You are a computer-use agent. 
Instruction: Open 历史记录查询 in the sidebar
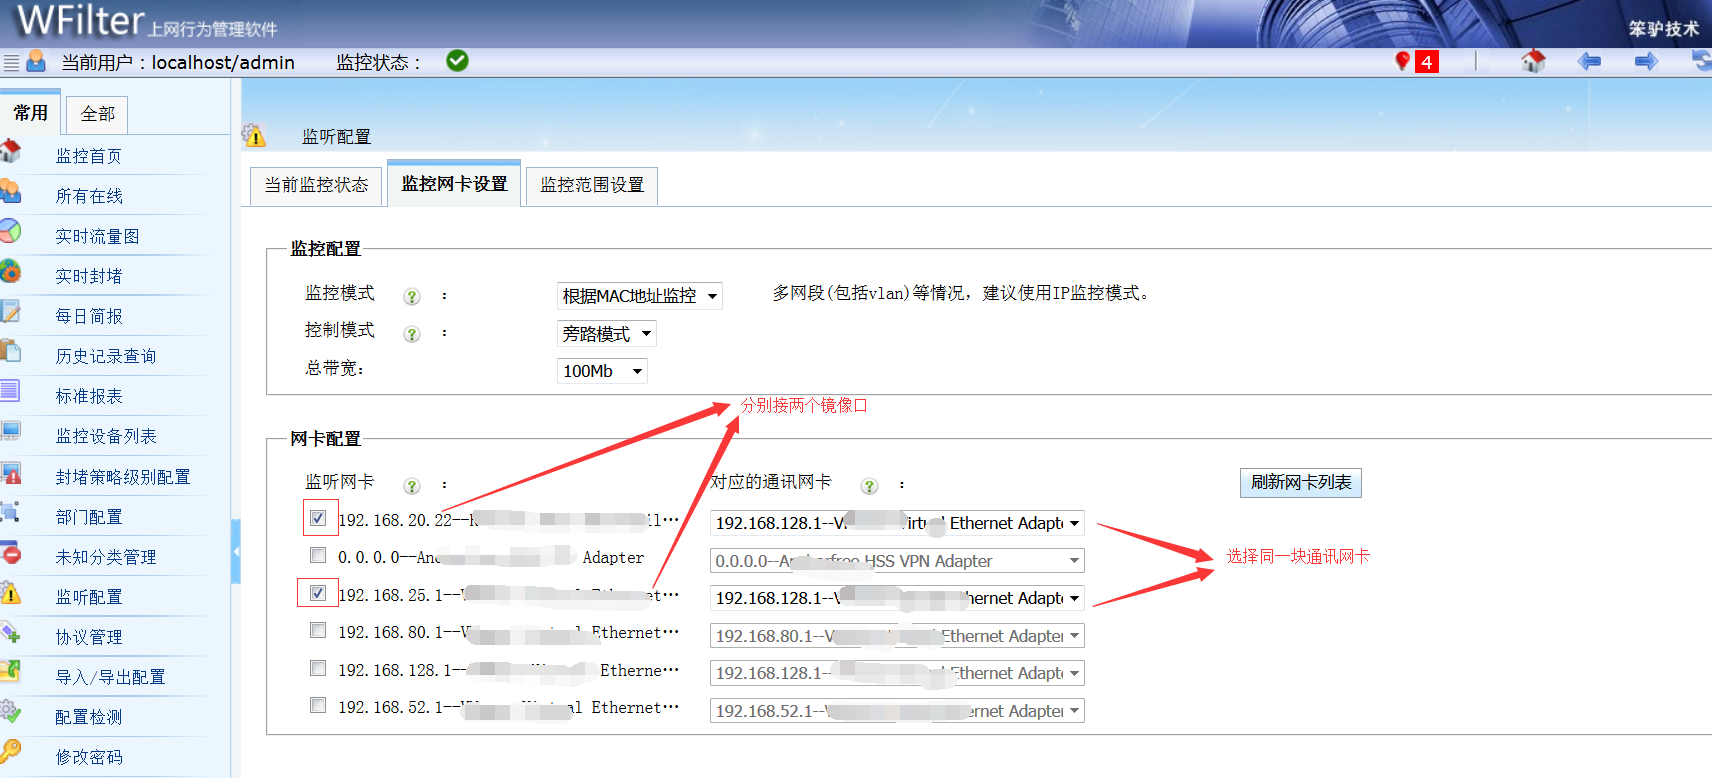click(105, 356)
